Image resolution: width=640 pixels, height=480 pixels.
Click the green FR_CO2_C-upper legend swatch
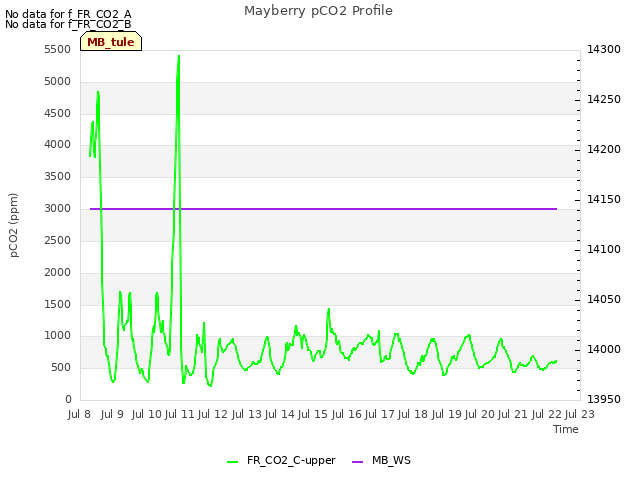point(233,462)
